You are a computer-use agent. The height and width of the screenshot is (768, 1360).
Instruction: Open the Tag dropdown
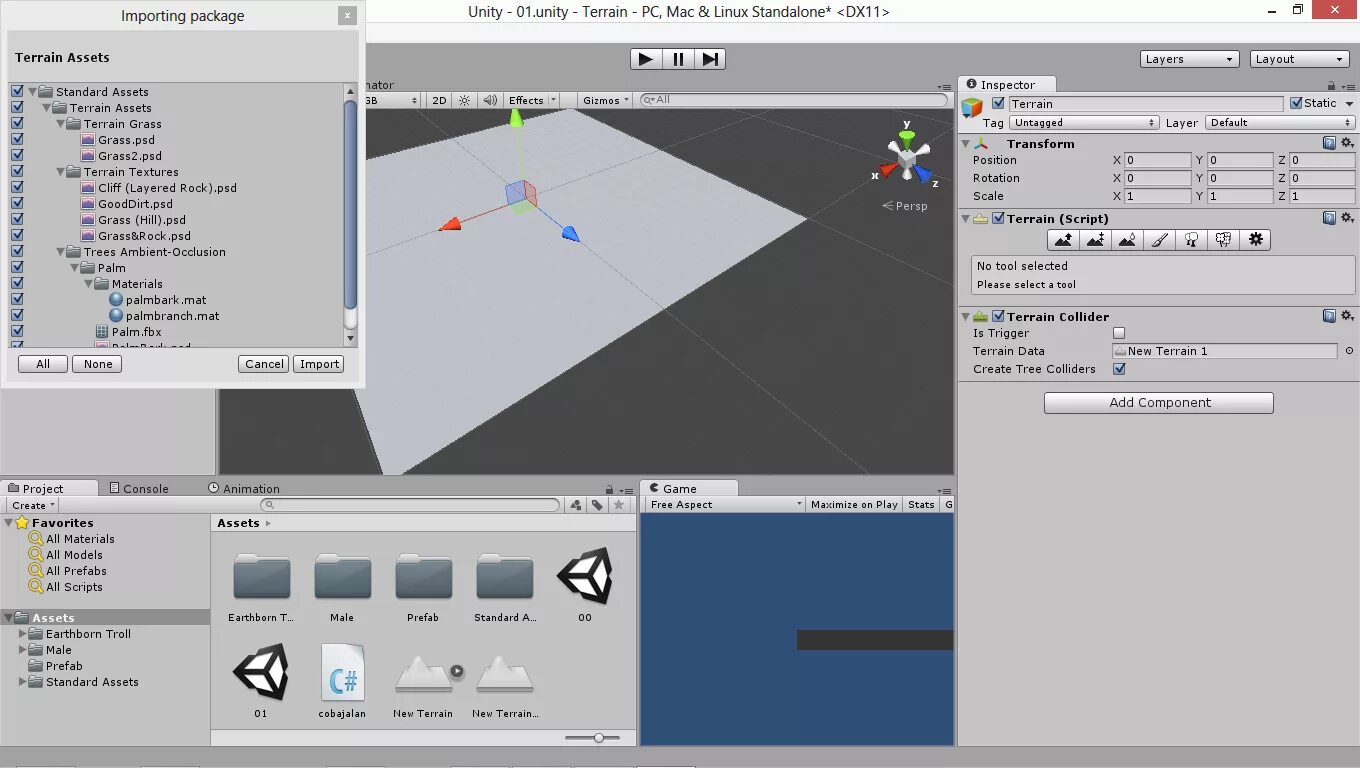point(1083,123)
